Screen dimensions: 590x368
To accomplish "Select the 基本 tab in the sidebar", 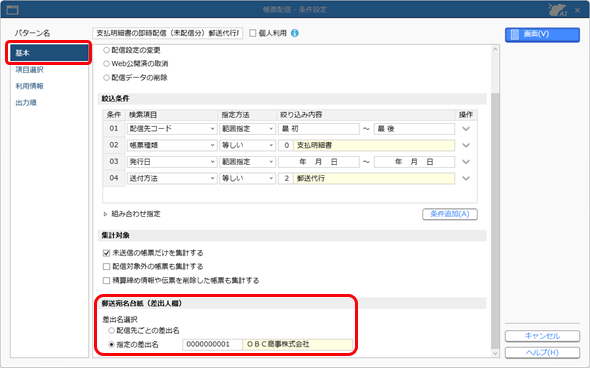I will click(x=49, y=53).
